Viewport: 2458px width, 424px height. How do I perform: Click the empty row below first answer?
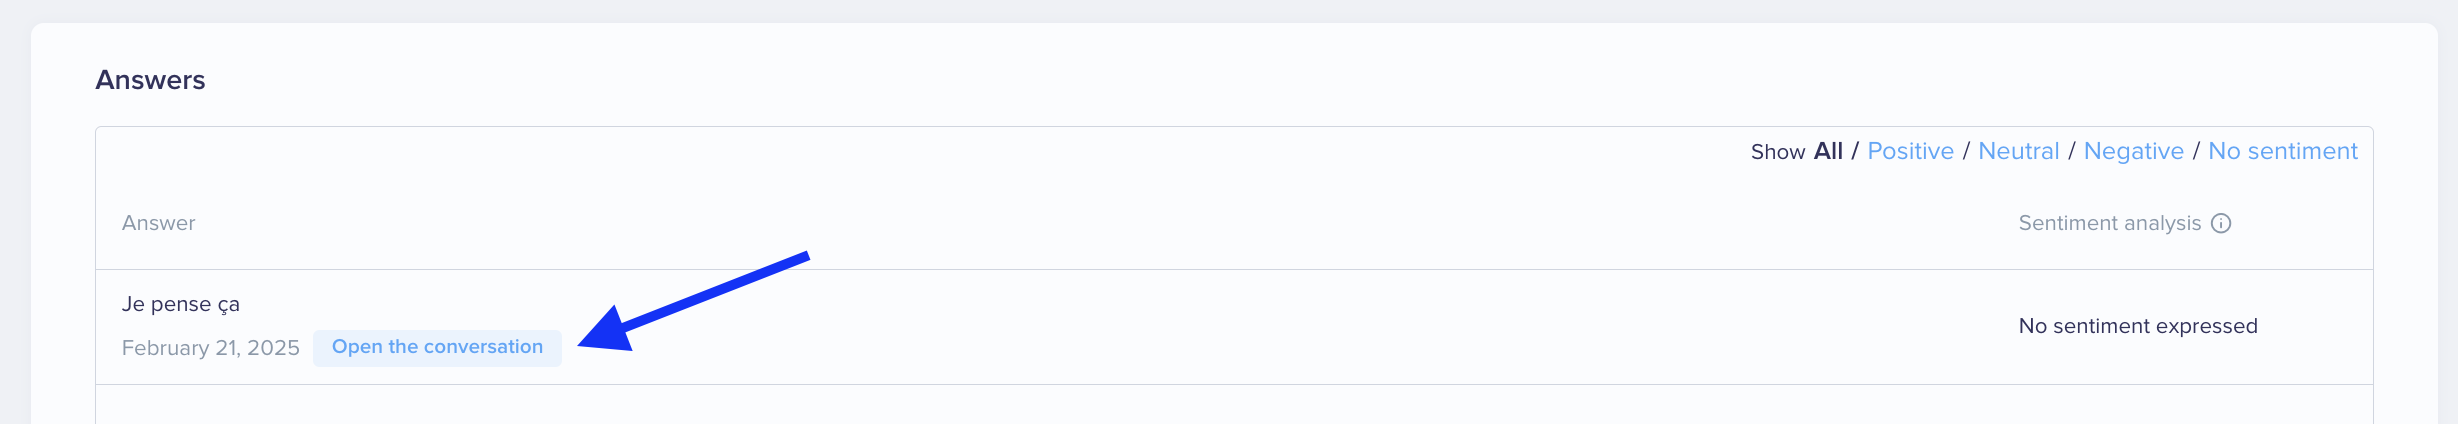click(x=1234, y=405)
